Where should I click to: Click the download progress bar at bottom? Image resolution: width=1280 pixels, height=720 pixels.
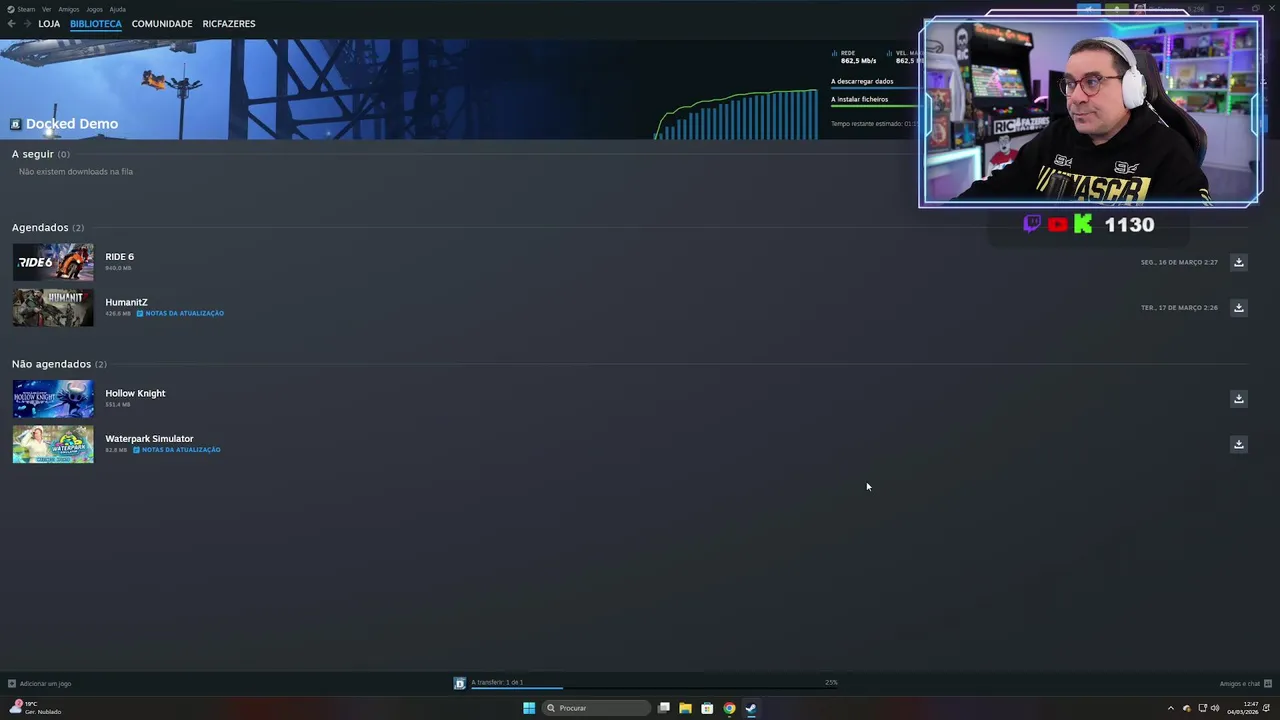pyautogui.click(x=654, y=686)
